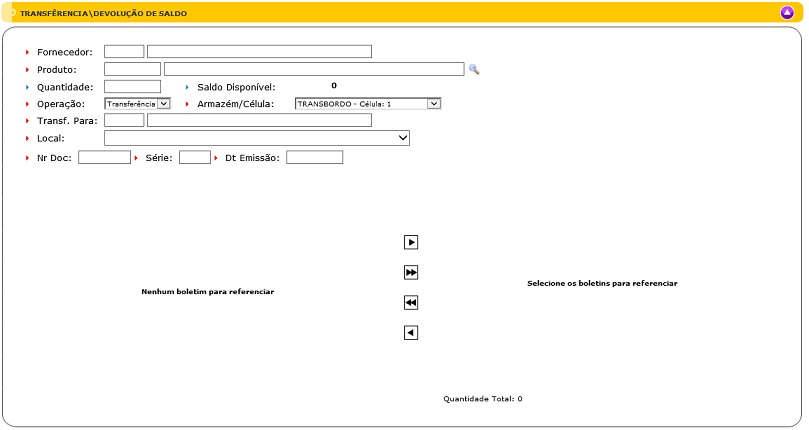Click the move selected left arrow button

(411, 332)
